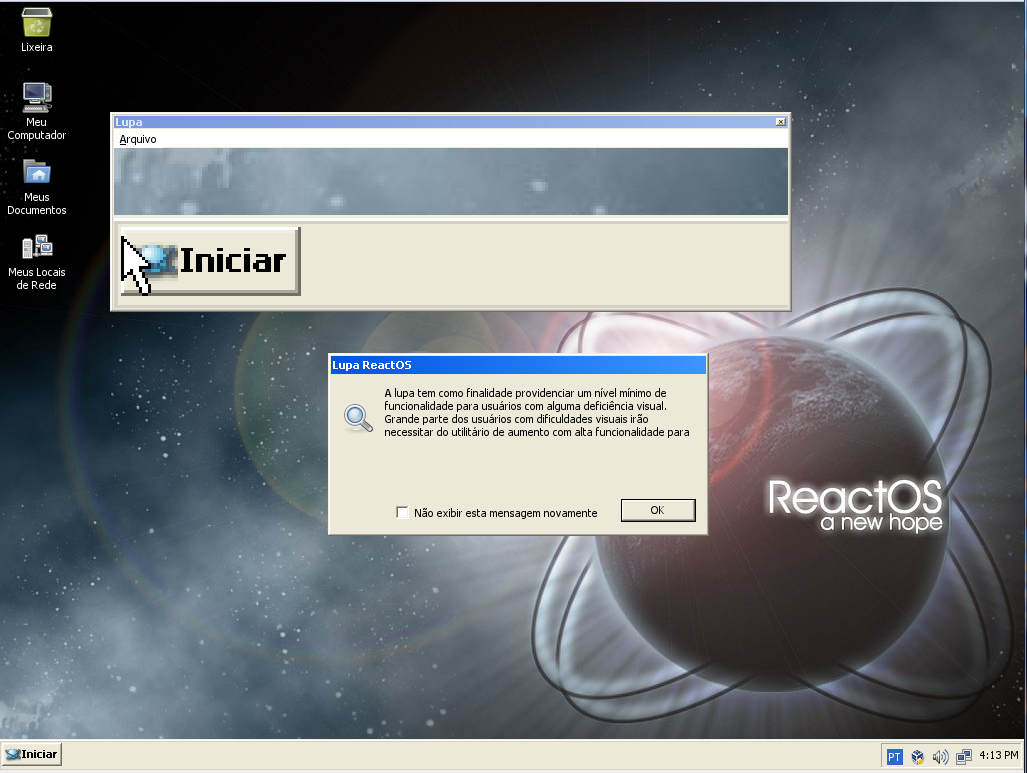Viewport: 1027px width, 773px height.
Task: Open Meu Computador desktop icon
Action: [x=35, y=96]
